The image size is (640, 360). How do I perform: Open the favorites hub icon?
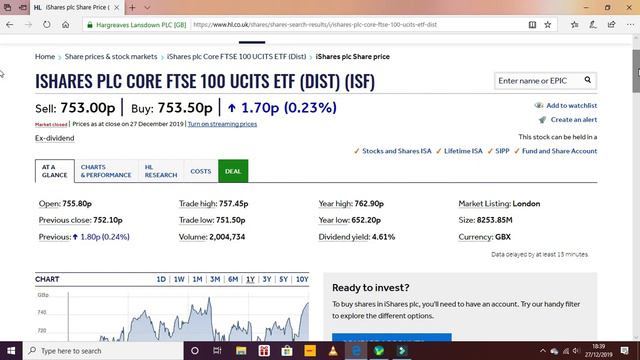(575, 25)
